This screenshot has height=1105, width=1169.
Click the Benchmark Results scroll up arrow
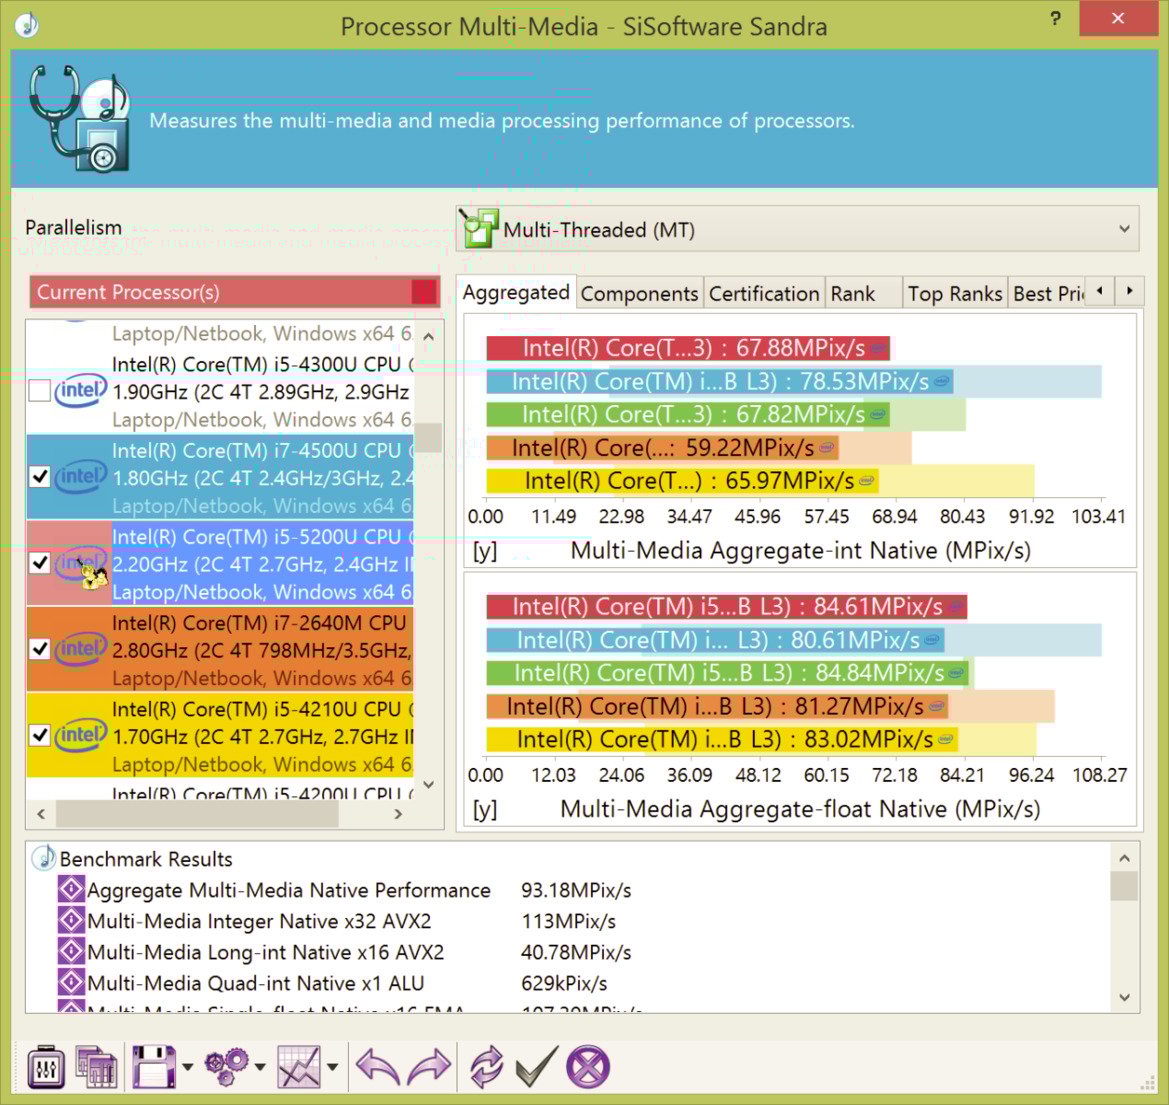point(1124,858)
